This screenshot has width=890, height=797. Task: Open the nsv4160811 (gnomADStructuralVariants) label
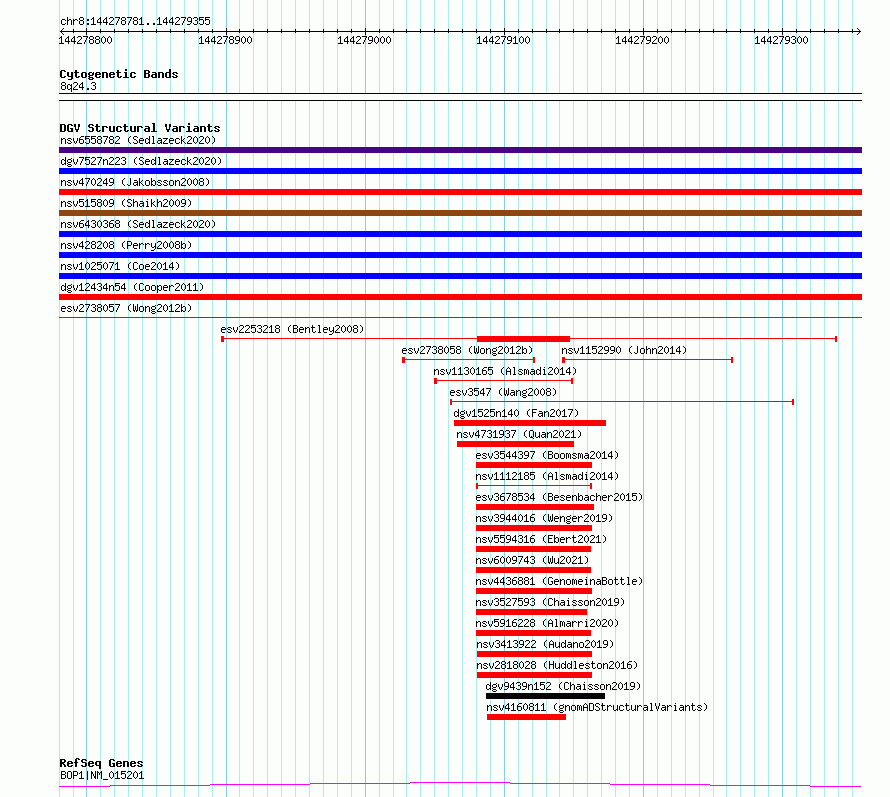pos(597,707)
